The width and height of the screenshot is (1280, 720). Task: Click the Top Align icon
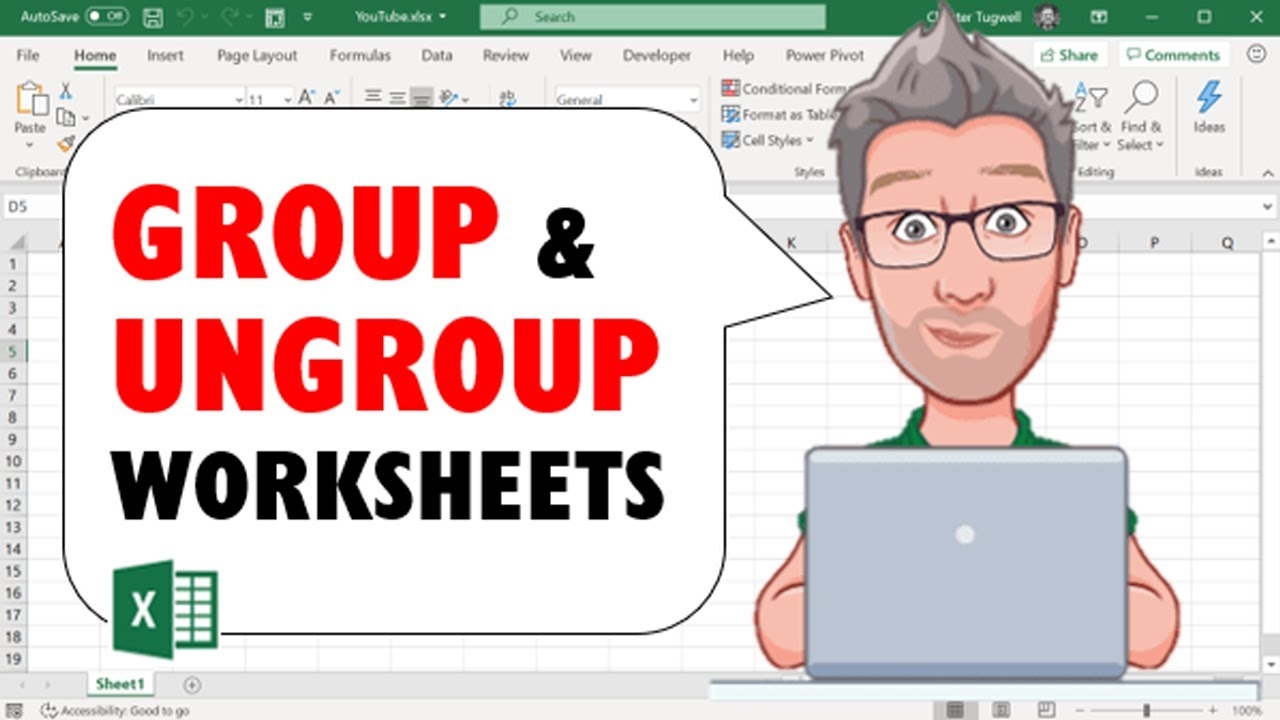pos(373,97)
